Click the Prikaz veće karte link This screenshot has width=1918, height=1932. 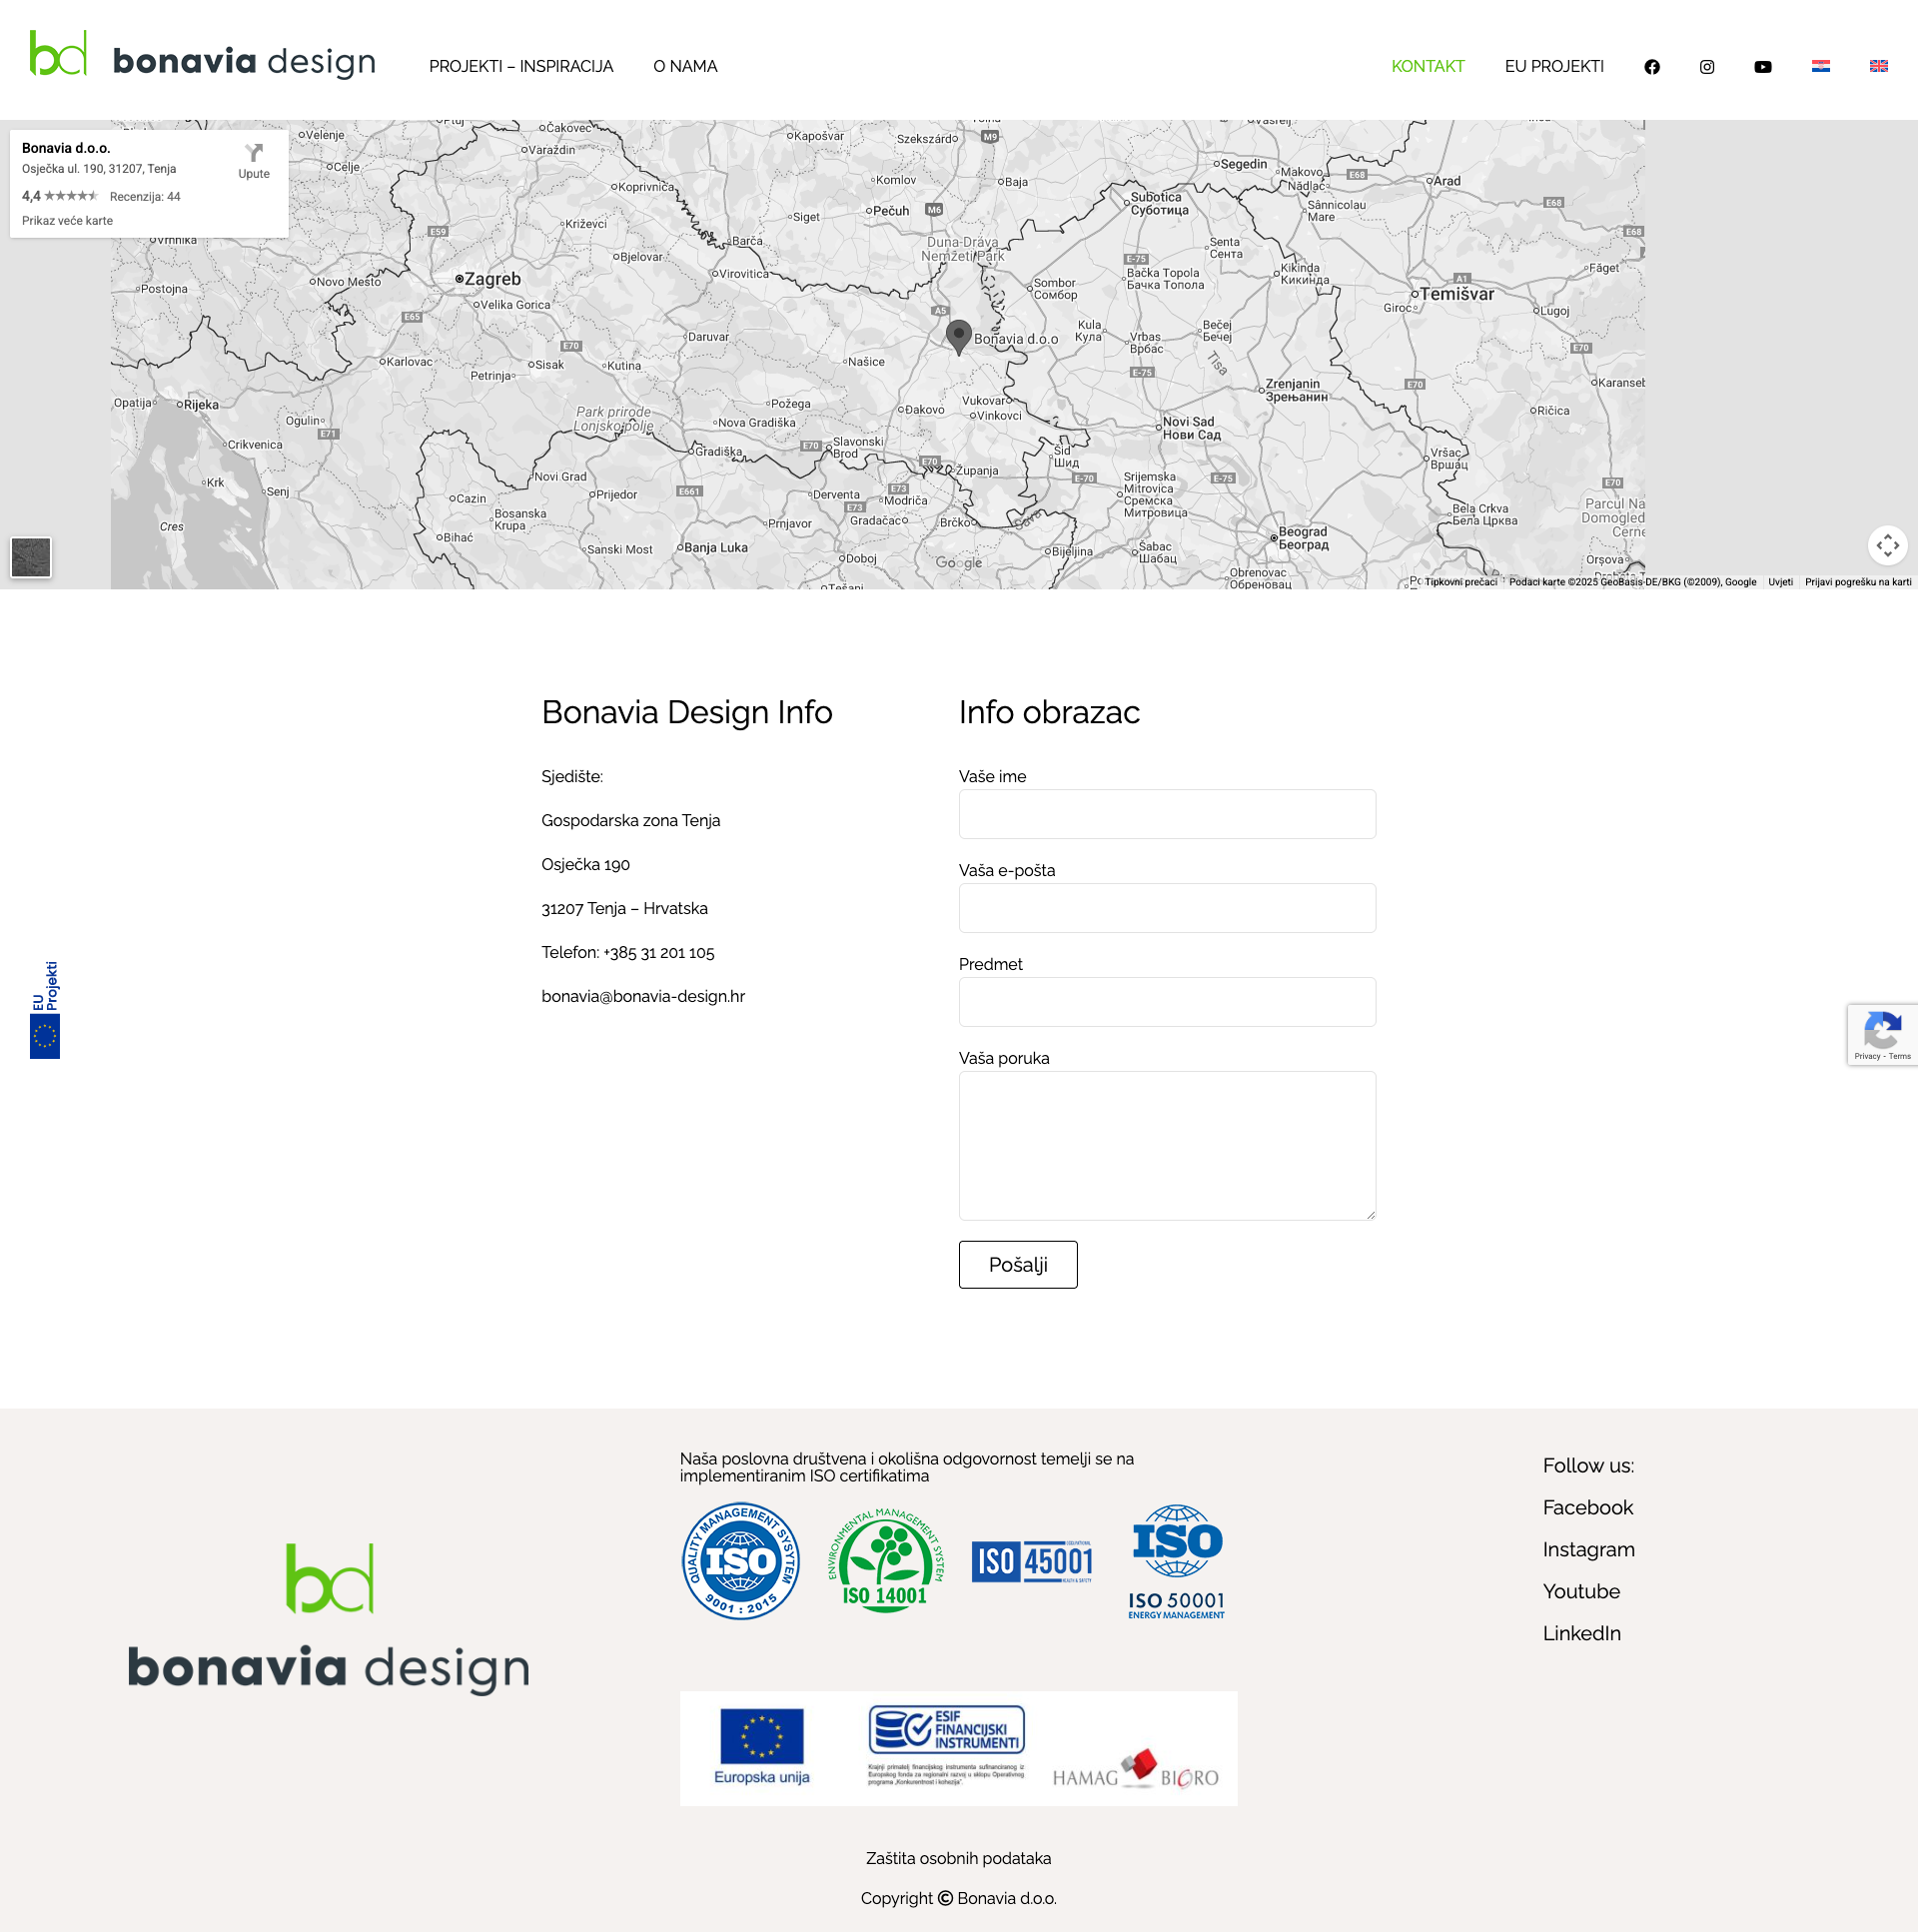67,221
